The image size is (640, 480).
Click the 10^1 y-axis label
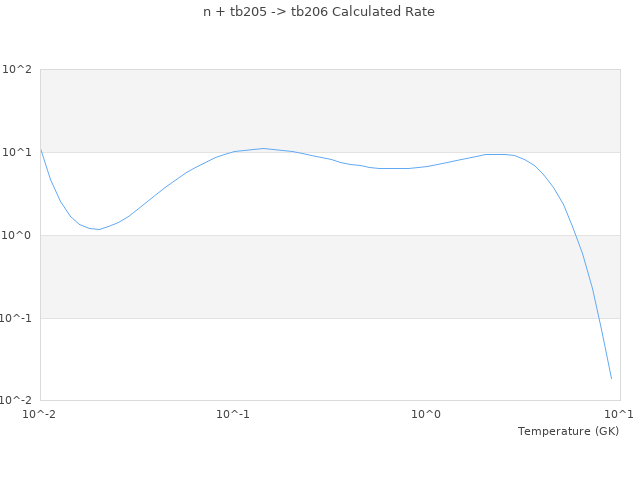[18, 153]
